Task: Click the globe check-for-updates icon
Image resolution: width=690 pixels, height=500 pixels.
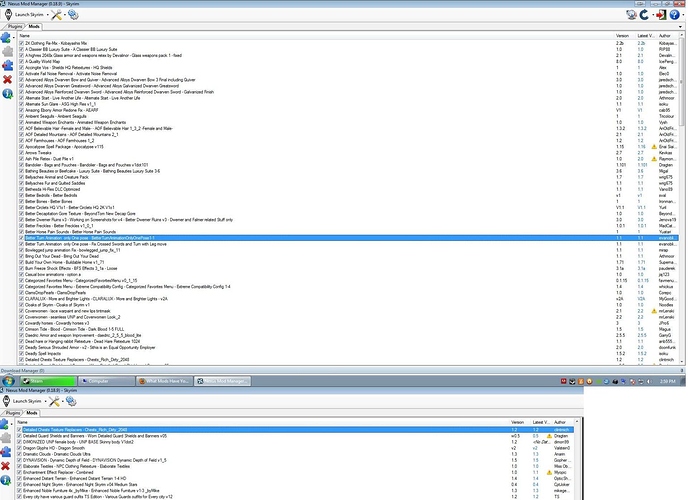Action: 631,15
